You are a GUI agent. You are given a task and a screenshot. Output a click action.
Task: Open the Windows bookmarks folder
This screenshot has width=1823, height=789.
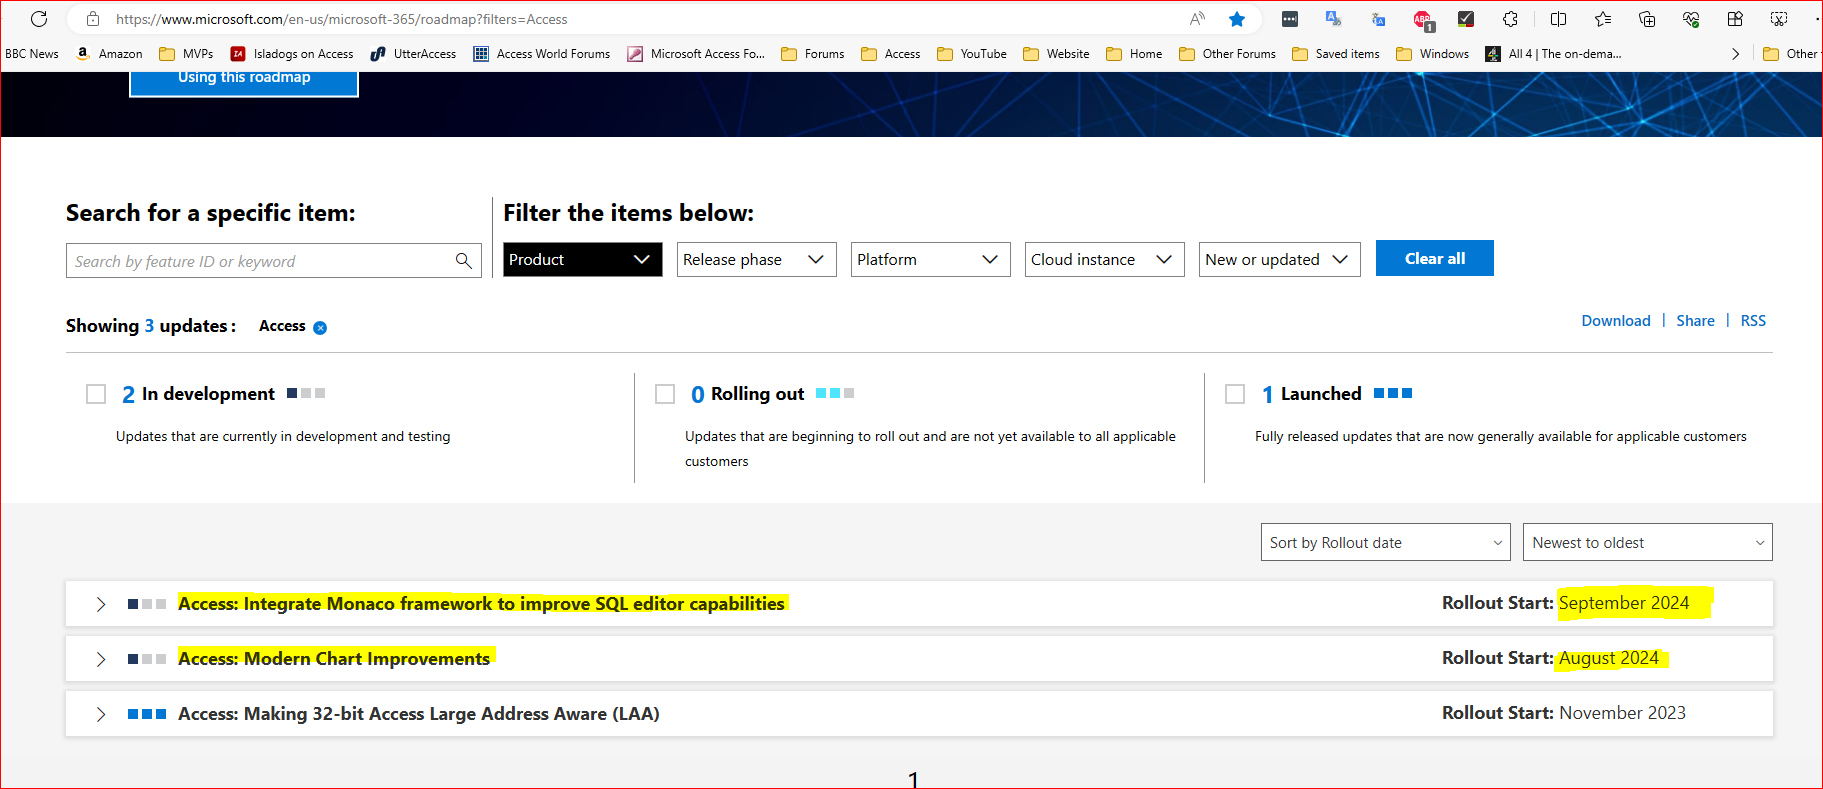[x=1432, y=54]
